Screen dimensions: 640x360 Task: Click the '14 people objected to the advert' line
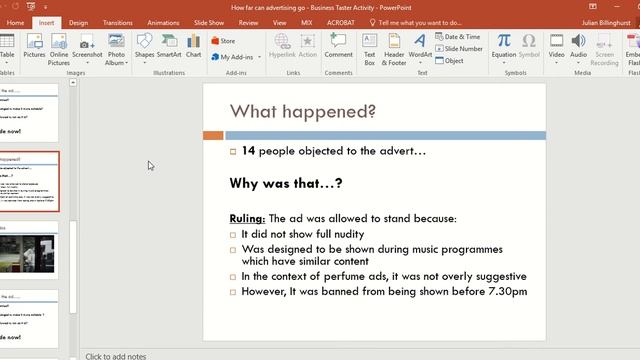point(333,151)
